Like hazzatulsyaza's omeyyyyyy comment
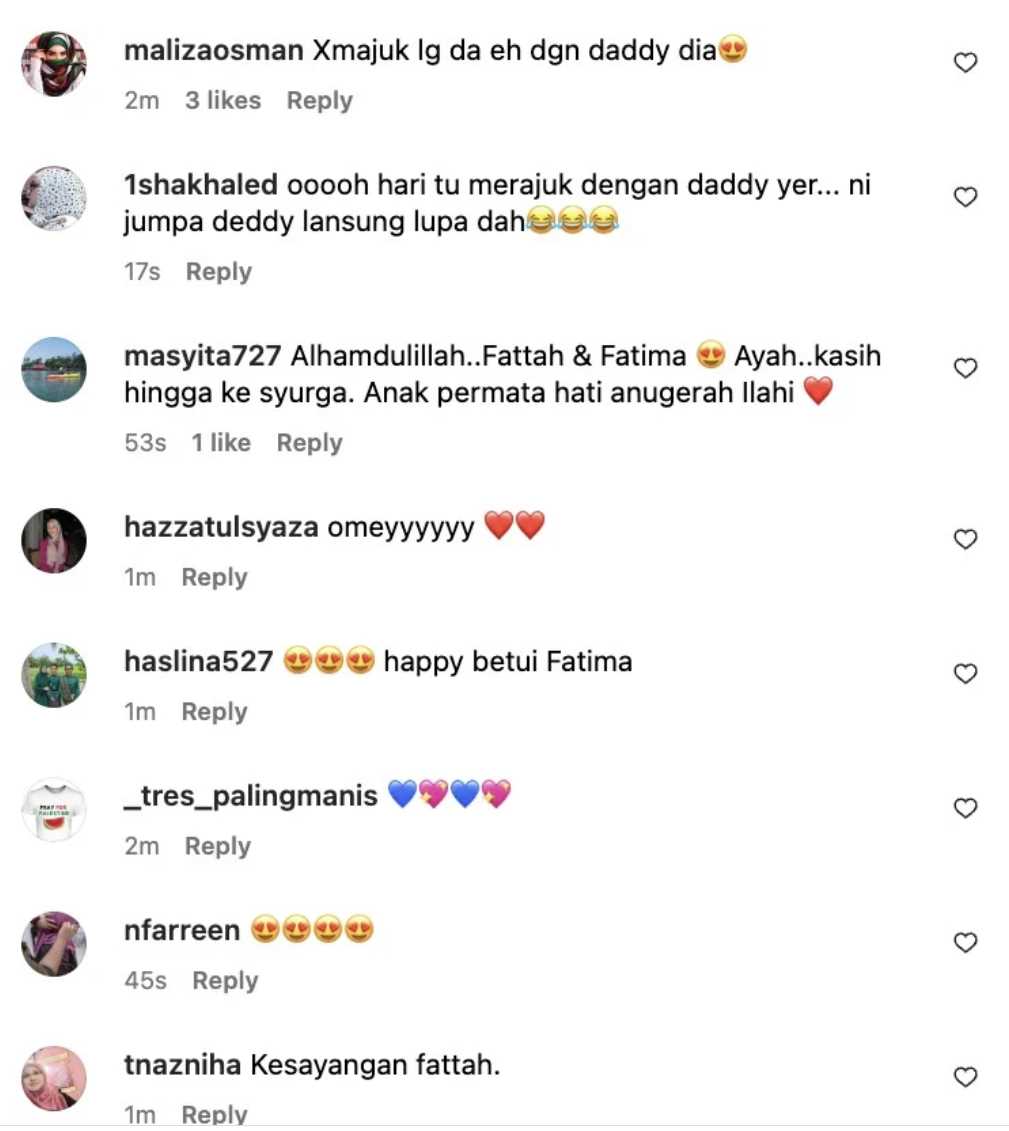1009x1131 pixels. tap(965, 539)
